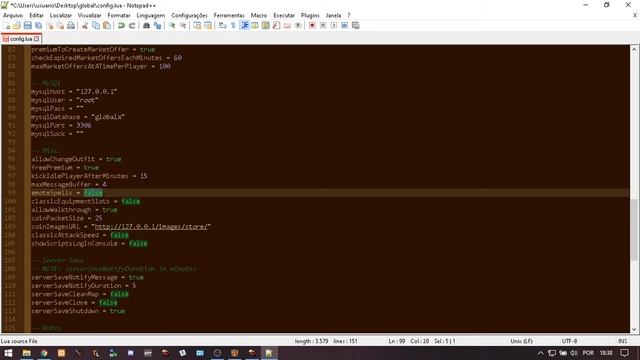Image resolution: width=640 pixels, height=360 pixels.
Task: Open the Replace dialog toolbar icon
Action: 157,25
